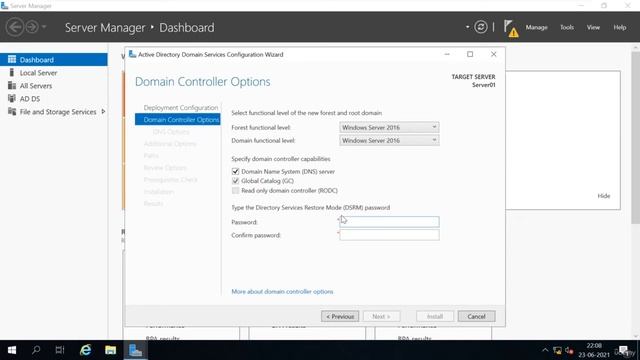Open the Action Center notification icon
Viewport: 640px width, 360px height.
[x=623, y=350]
